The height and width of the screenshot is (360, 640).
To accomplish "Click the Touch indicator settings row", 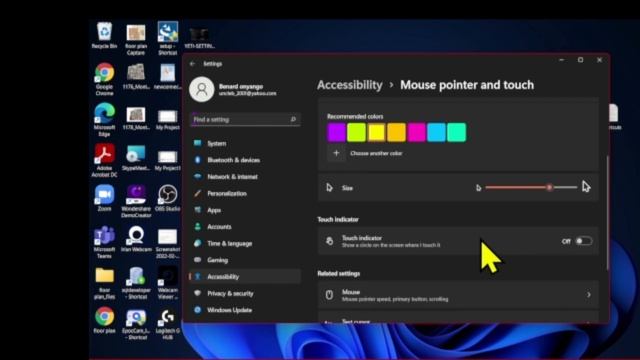I will [x=458, y=241].
